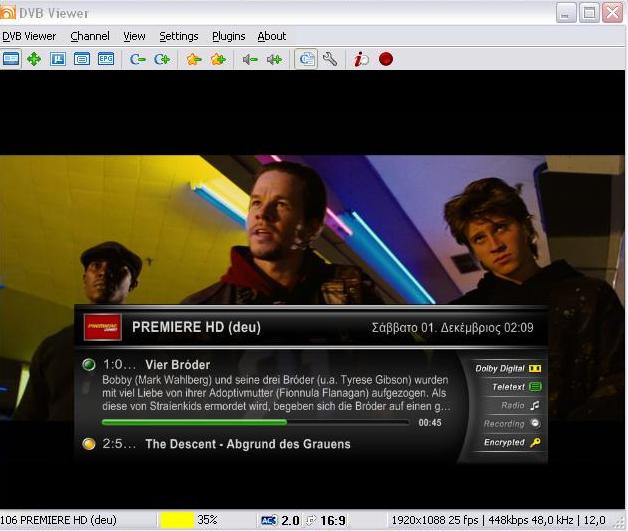Click PREMIERE HD (deu) OSD title
The width and height of the screenshot is (628, 531).
(196, 327)
